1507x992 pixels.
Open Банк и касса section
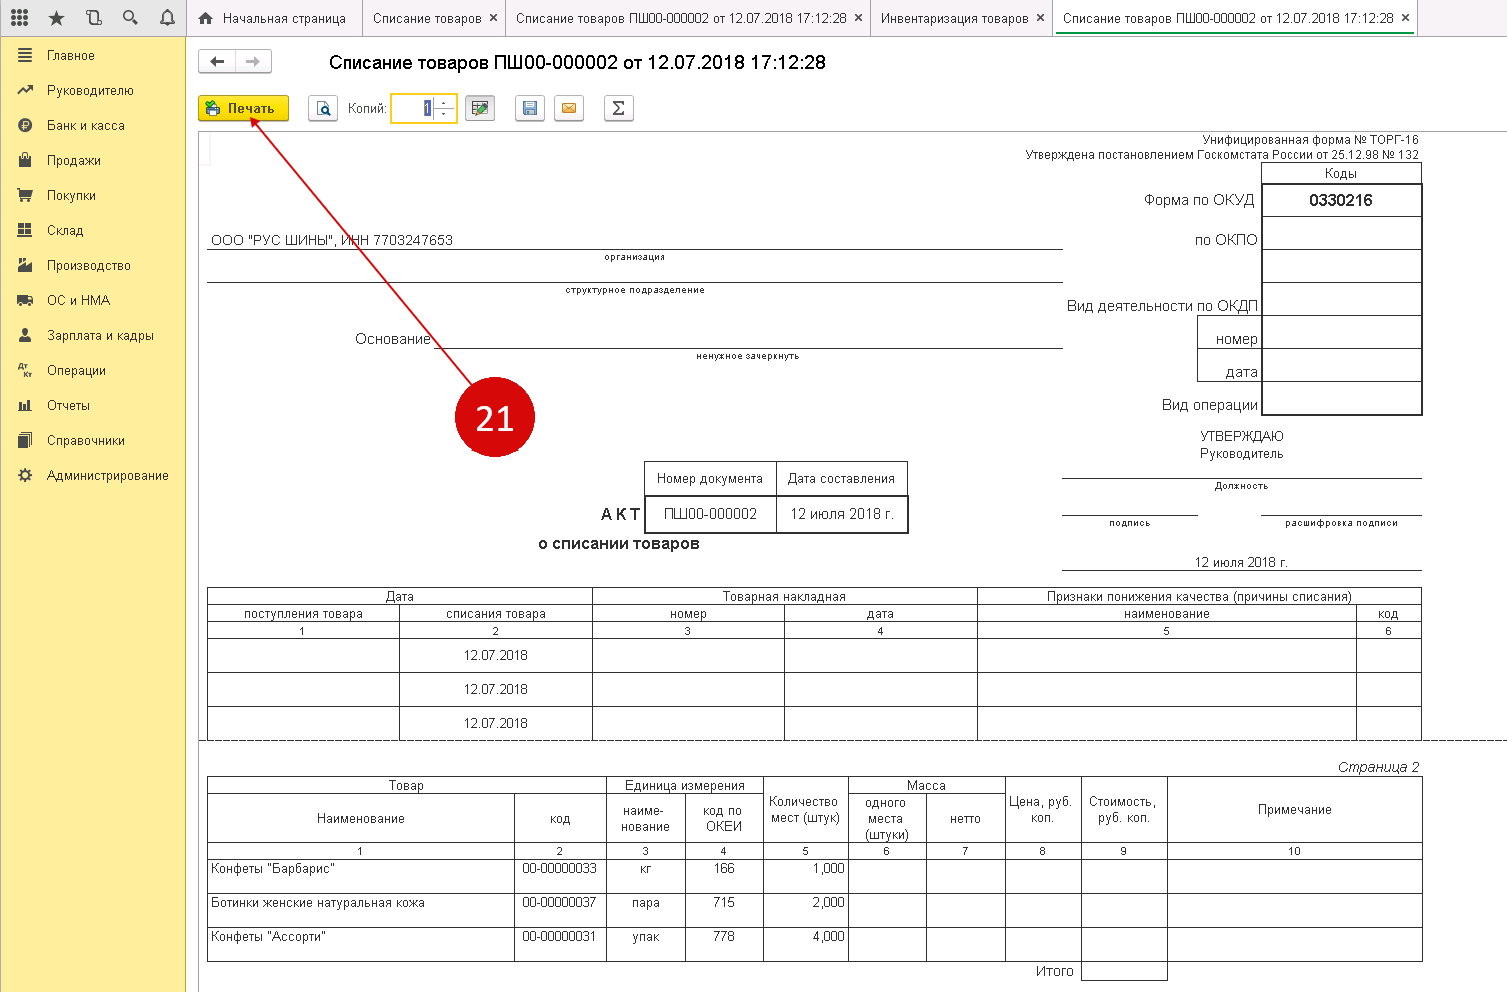pyautogui.click(x=93, y=126)
